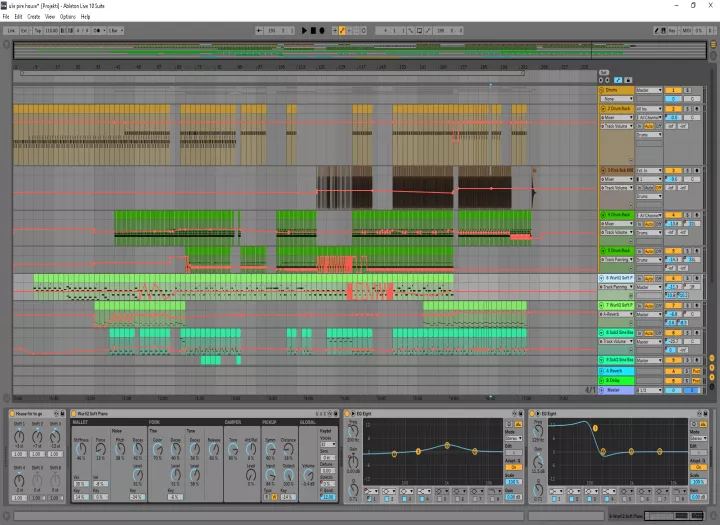Toggle the House macro rack device activator
Viewport: 720px width, 525px height.
point(12,414)
